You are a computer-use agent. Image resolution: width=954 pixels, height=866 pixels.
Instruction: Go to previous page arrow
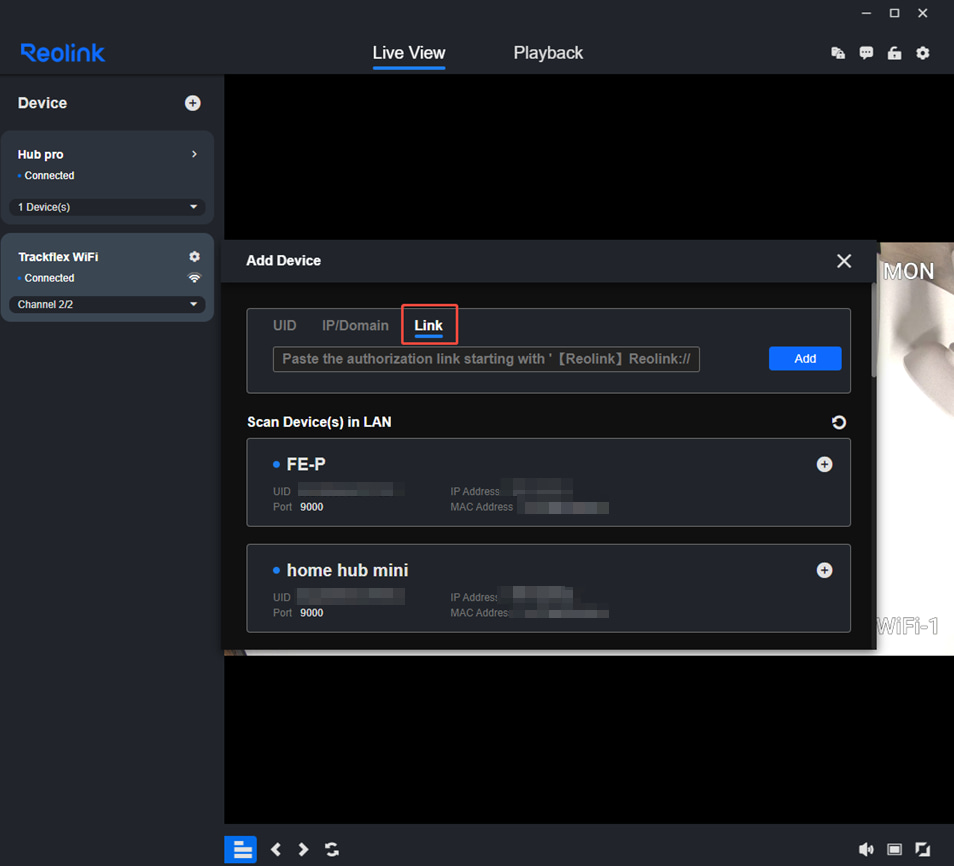tap(276, 849)
